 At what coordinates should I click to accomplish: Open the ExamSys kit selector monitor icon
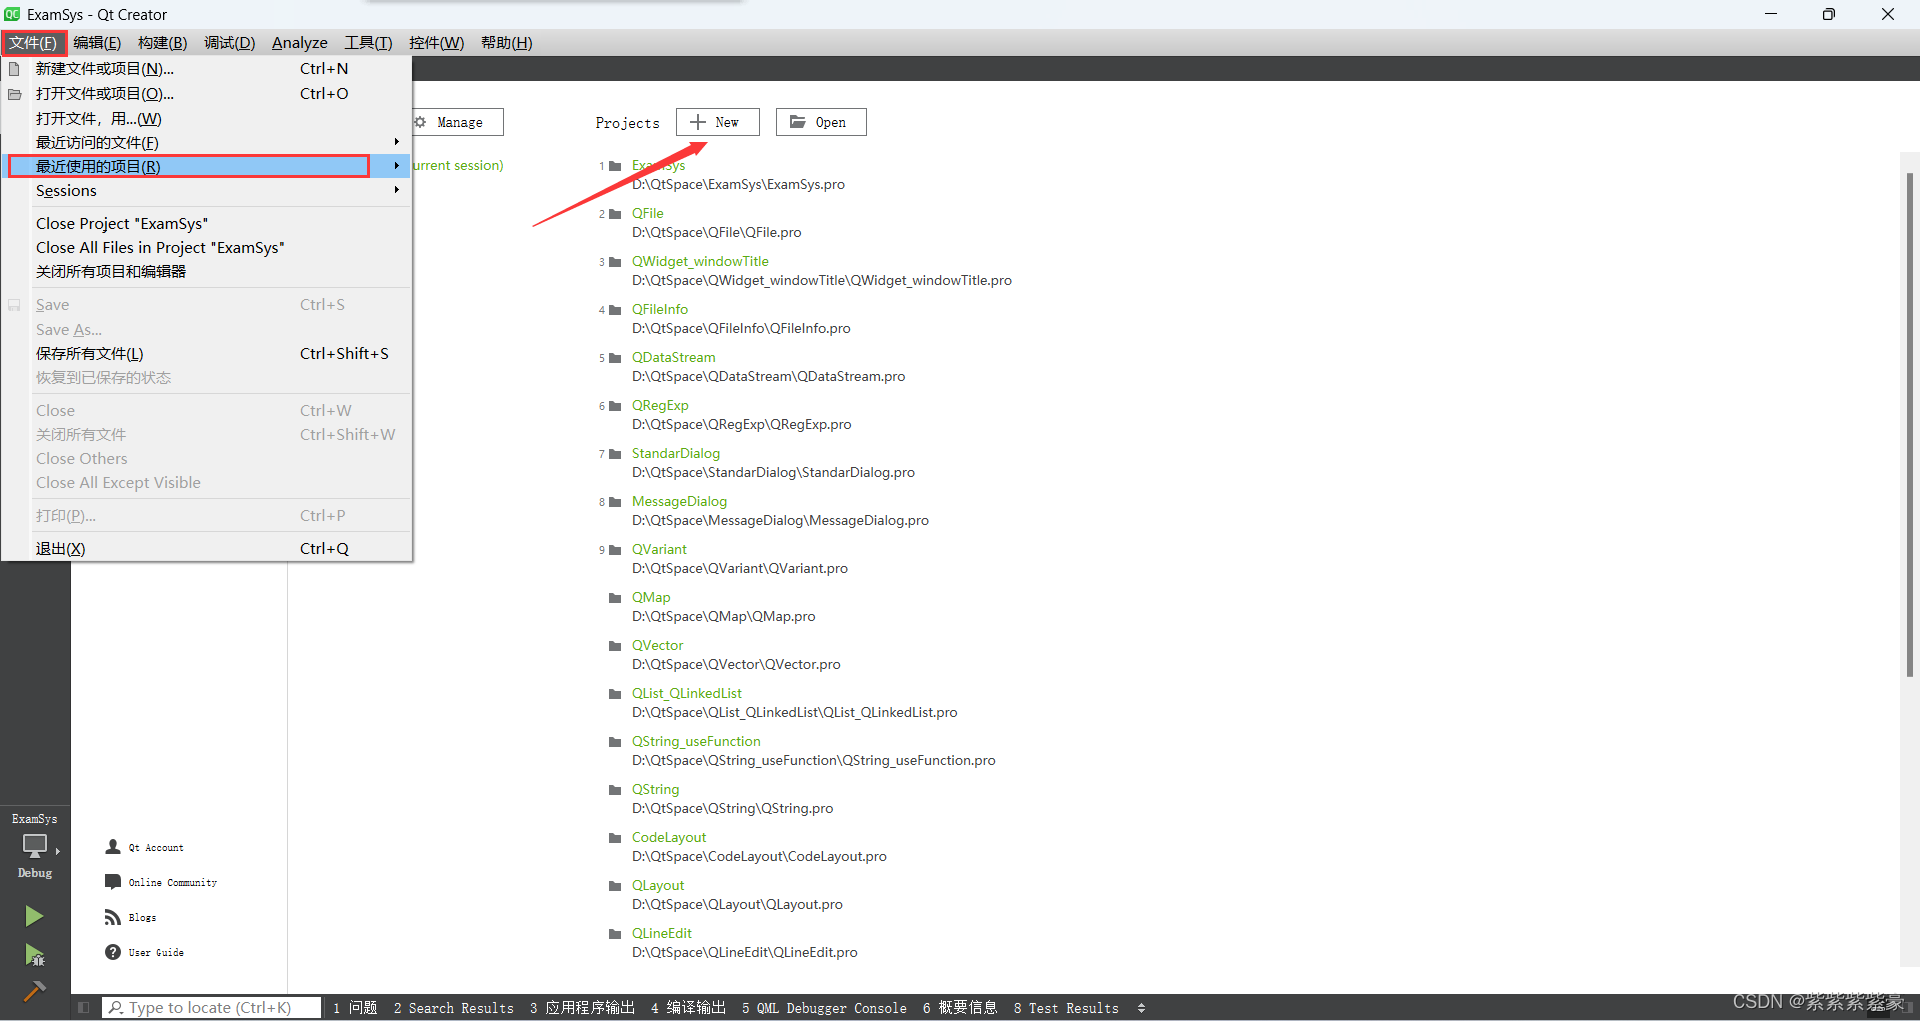pyautogui.click(x=35, y=845)
